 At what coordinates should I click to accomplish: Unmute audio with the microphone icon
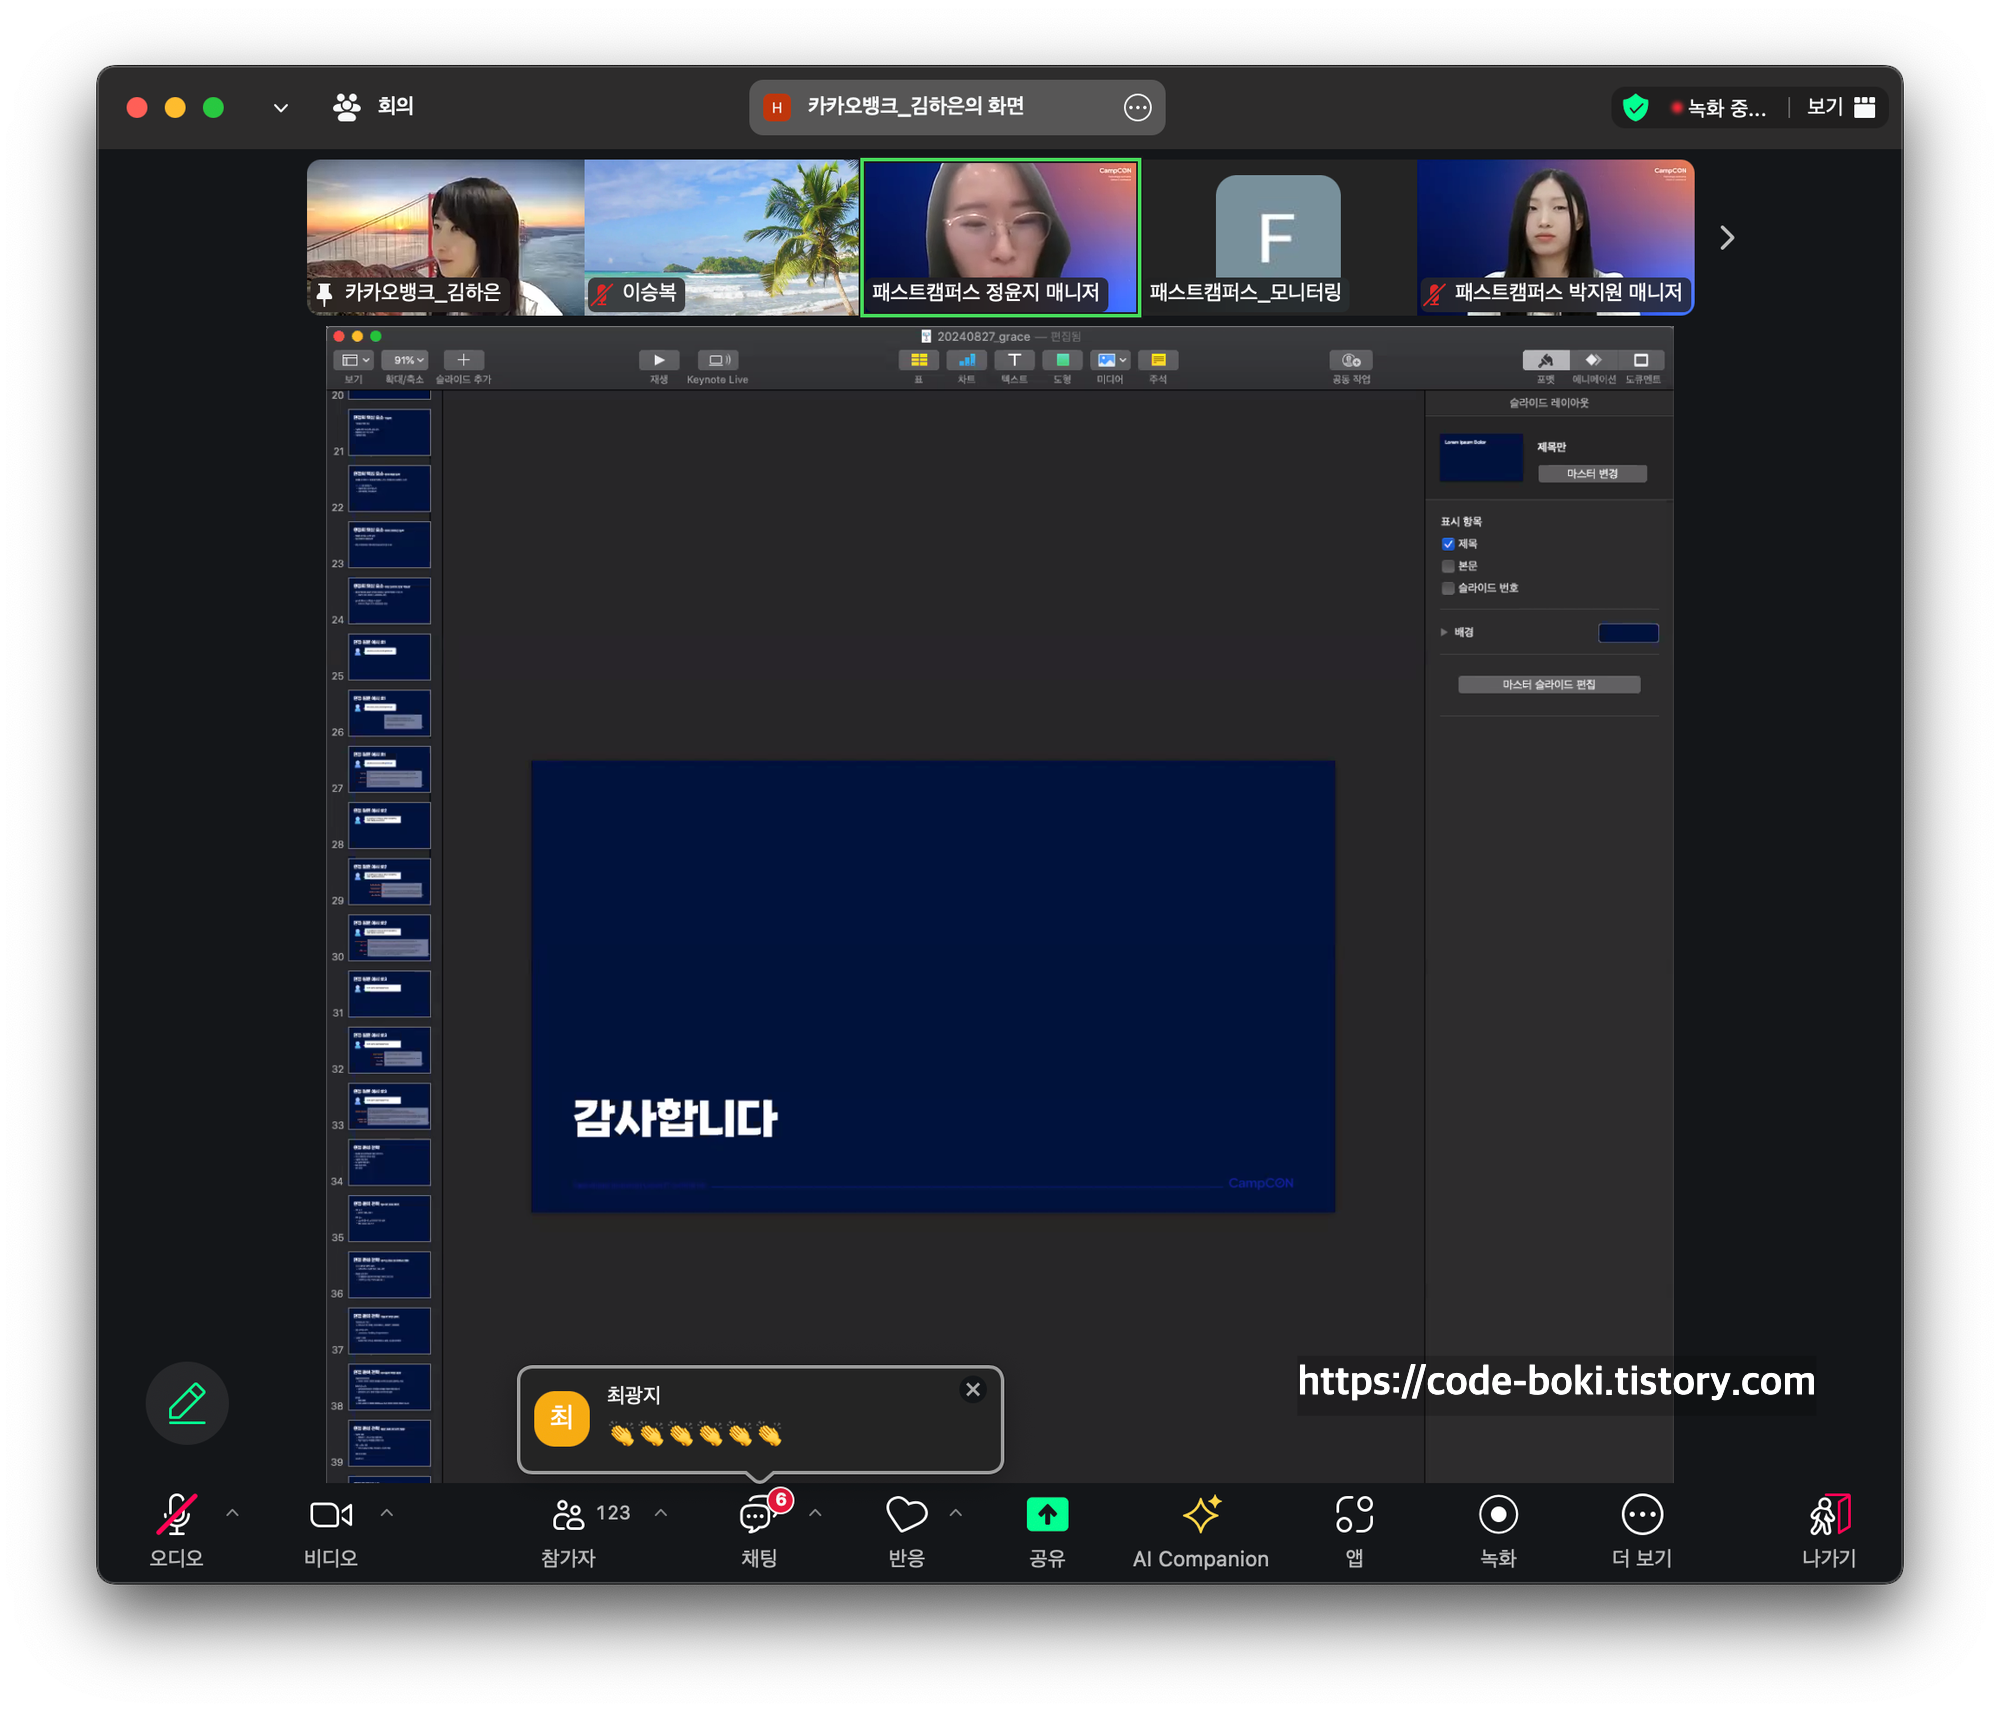[176, 1514]
